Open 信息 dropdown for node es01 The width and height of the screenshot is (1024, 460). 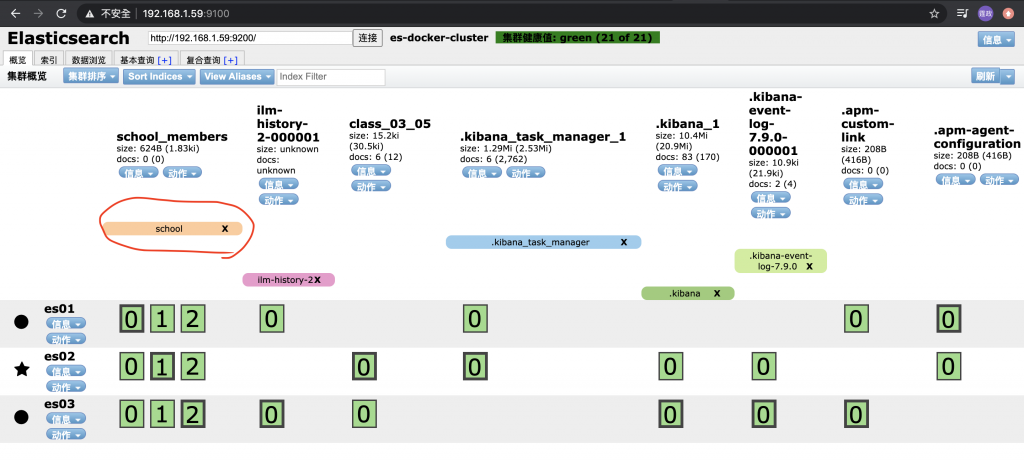coord(66,323)
